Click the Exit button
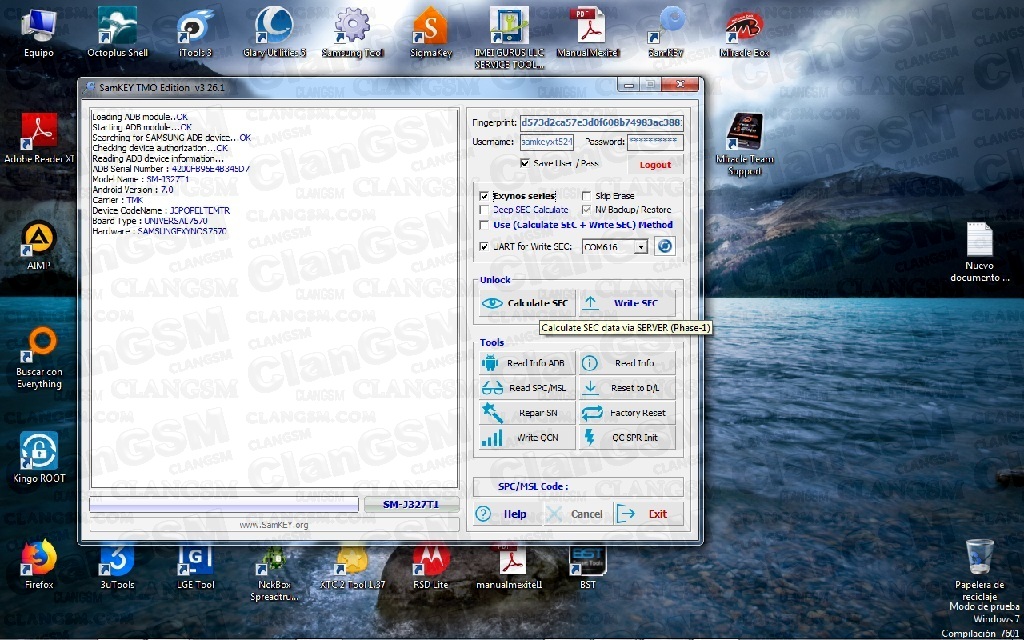 648,514
